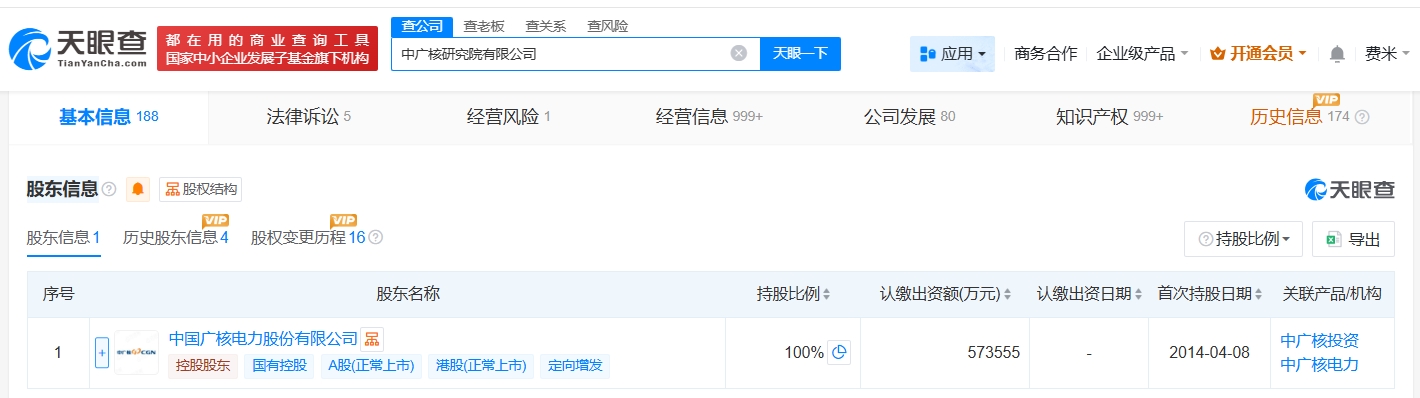Open the 应用 dropdown menu
This screenshot has width=1420, height=398.
[952, 54]
